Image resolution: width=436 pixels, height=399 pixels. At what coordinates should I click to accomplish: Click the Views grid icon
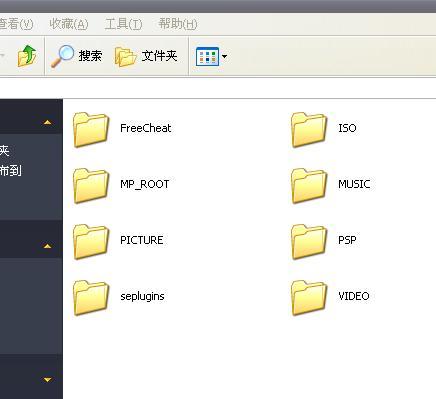(207, 56)
